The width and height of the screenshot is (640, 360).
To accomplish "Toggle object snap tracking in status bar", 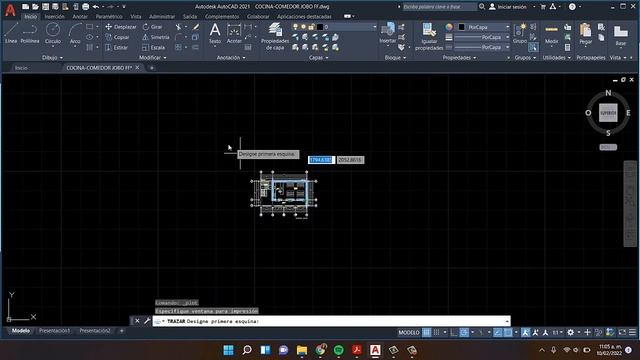I will click(497, 332).
